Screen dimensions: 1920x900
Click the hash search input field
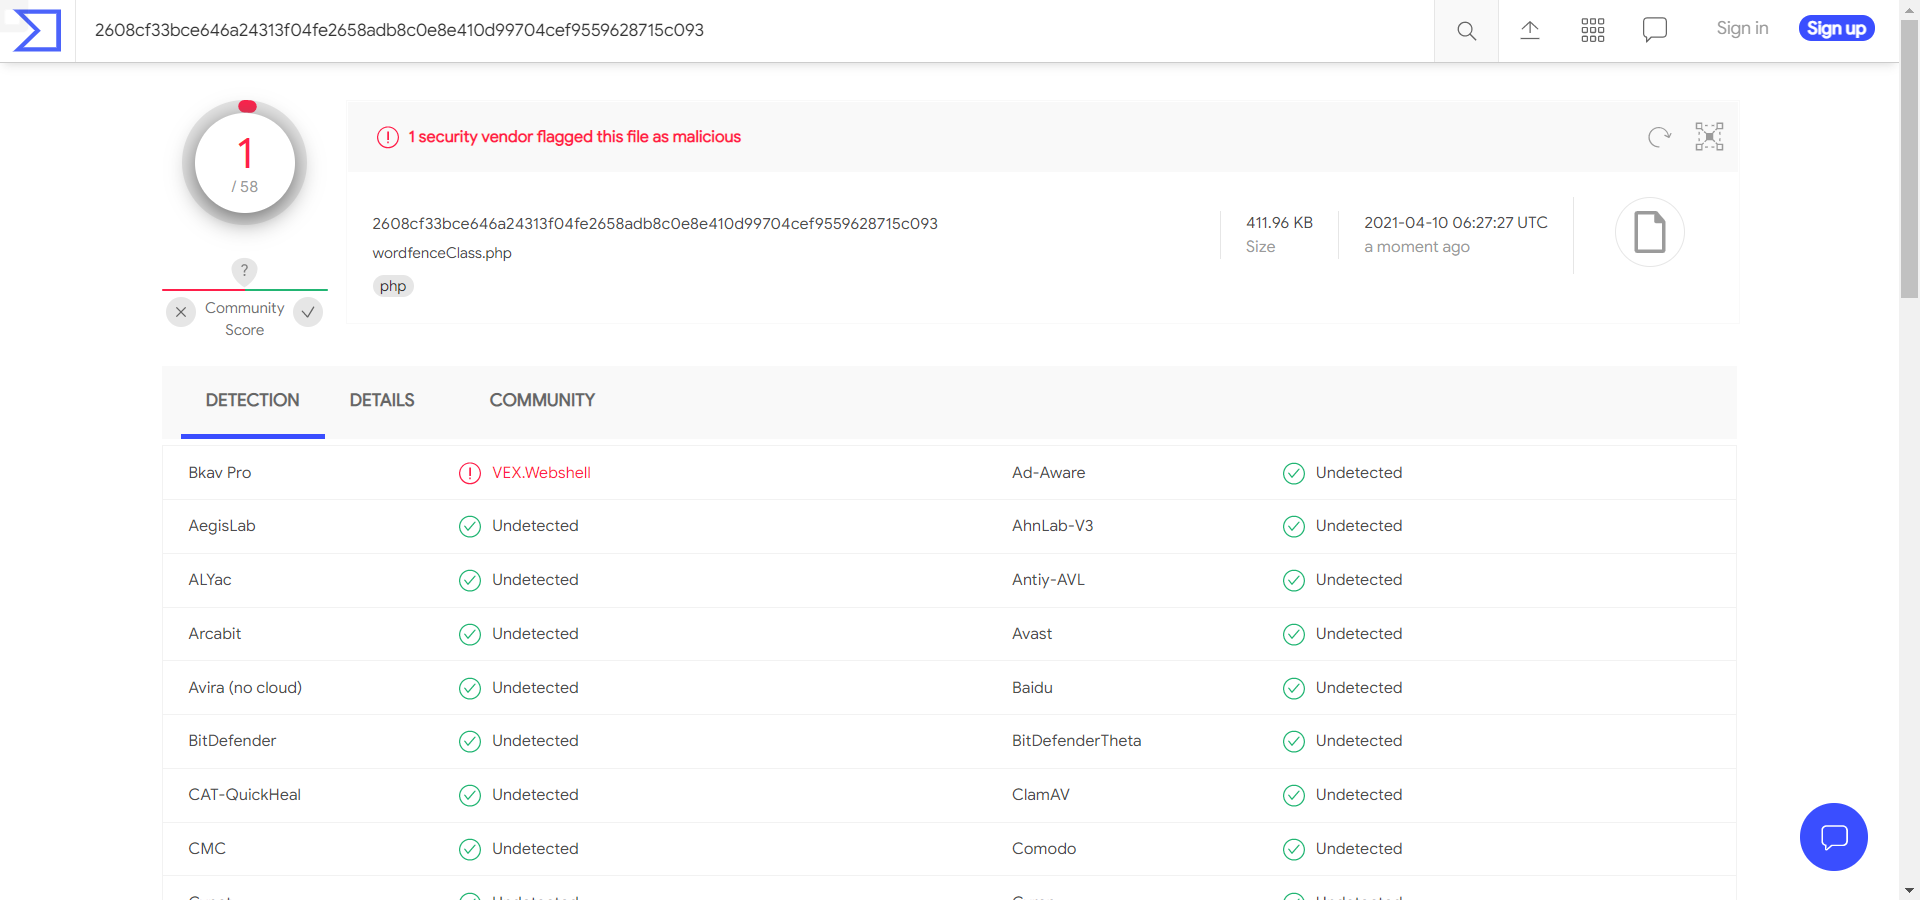755,30
